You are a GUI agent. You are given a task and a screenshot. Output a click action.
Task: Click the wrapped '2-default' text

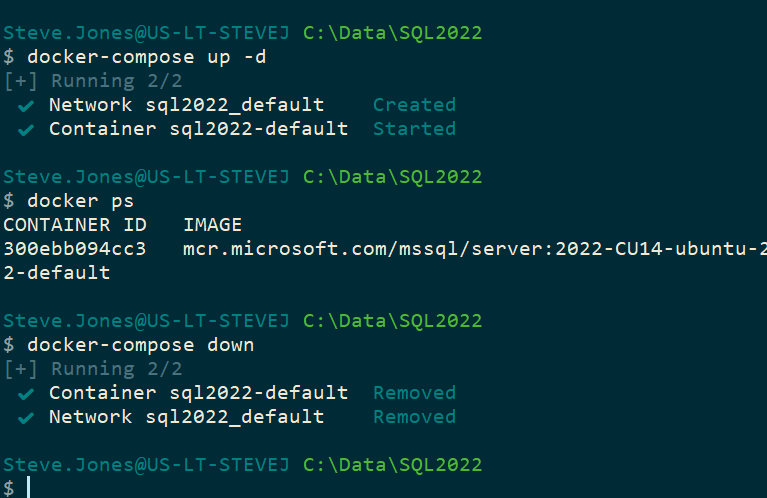click(x=56, y=273)
